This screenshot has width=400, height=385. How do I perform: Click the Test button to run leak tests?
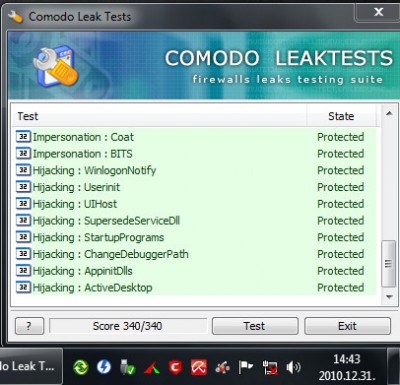[x=255, y=326]
